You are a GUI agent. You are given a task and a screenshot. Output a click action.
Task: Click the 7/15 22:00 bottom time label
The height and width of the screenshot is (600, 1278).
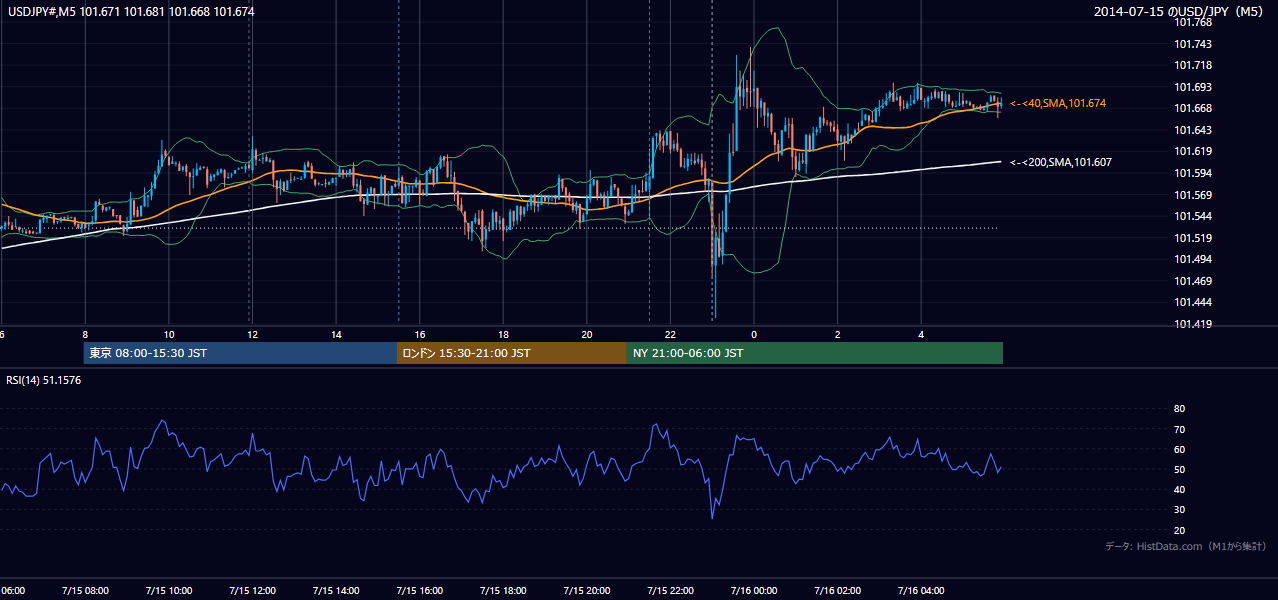tap(670, 591)
